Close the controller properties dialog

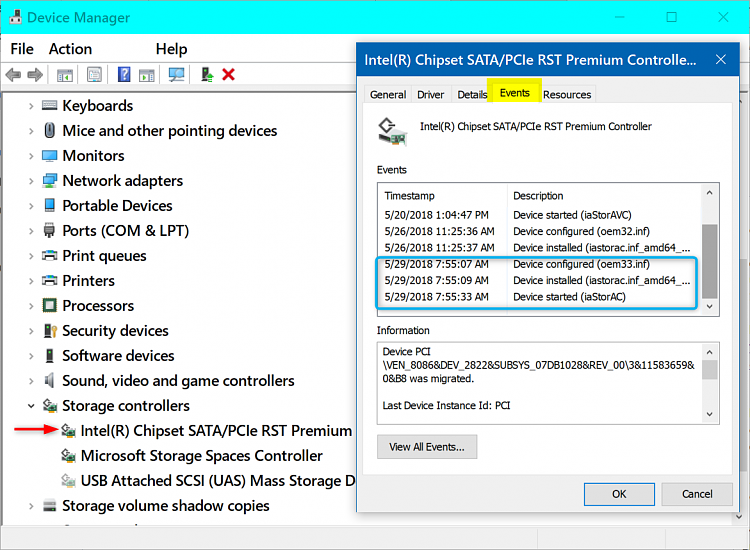point(720,60)
